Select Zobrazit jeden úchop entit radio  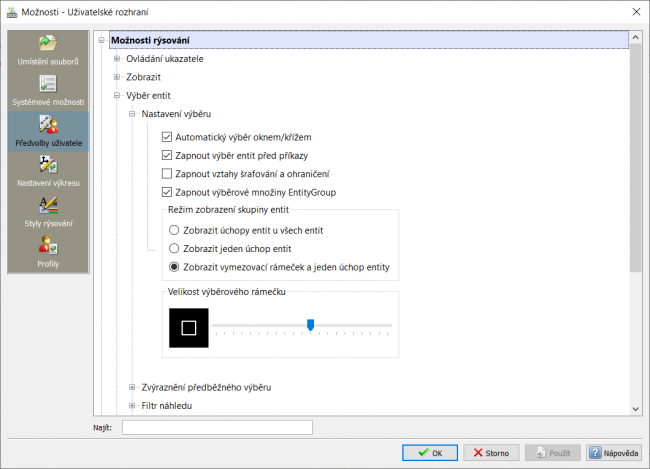[174, 248]
